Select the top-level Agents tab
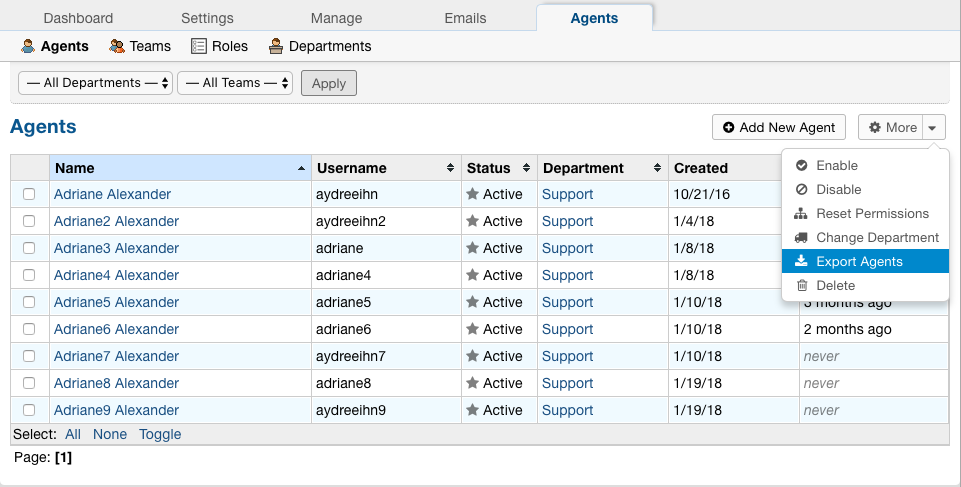The height and width of the screenshot is (487, 961). (594, 18)
